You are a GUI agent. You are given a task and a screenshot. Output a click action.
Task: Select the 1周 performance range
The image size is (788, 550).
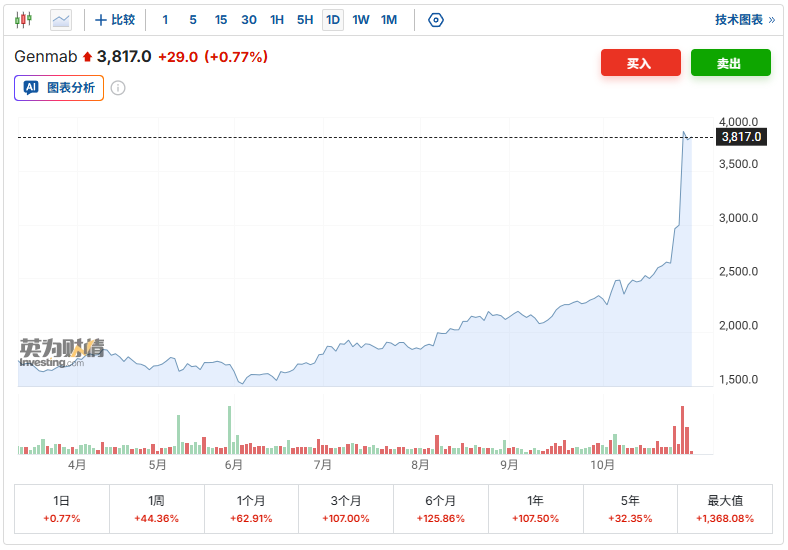click(157, 509)
